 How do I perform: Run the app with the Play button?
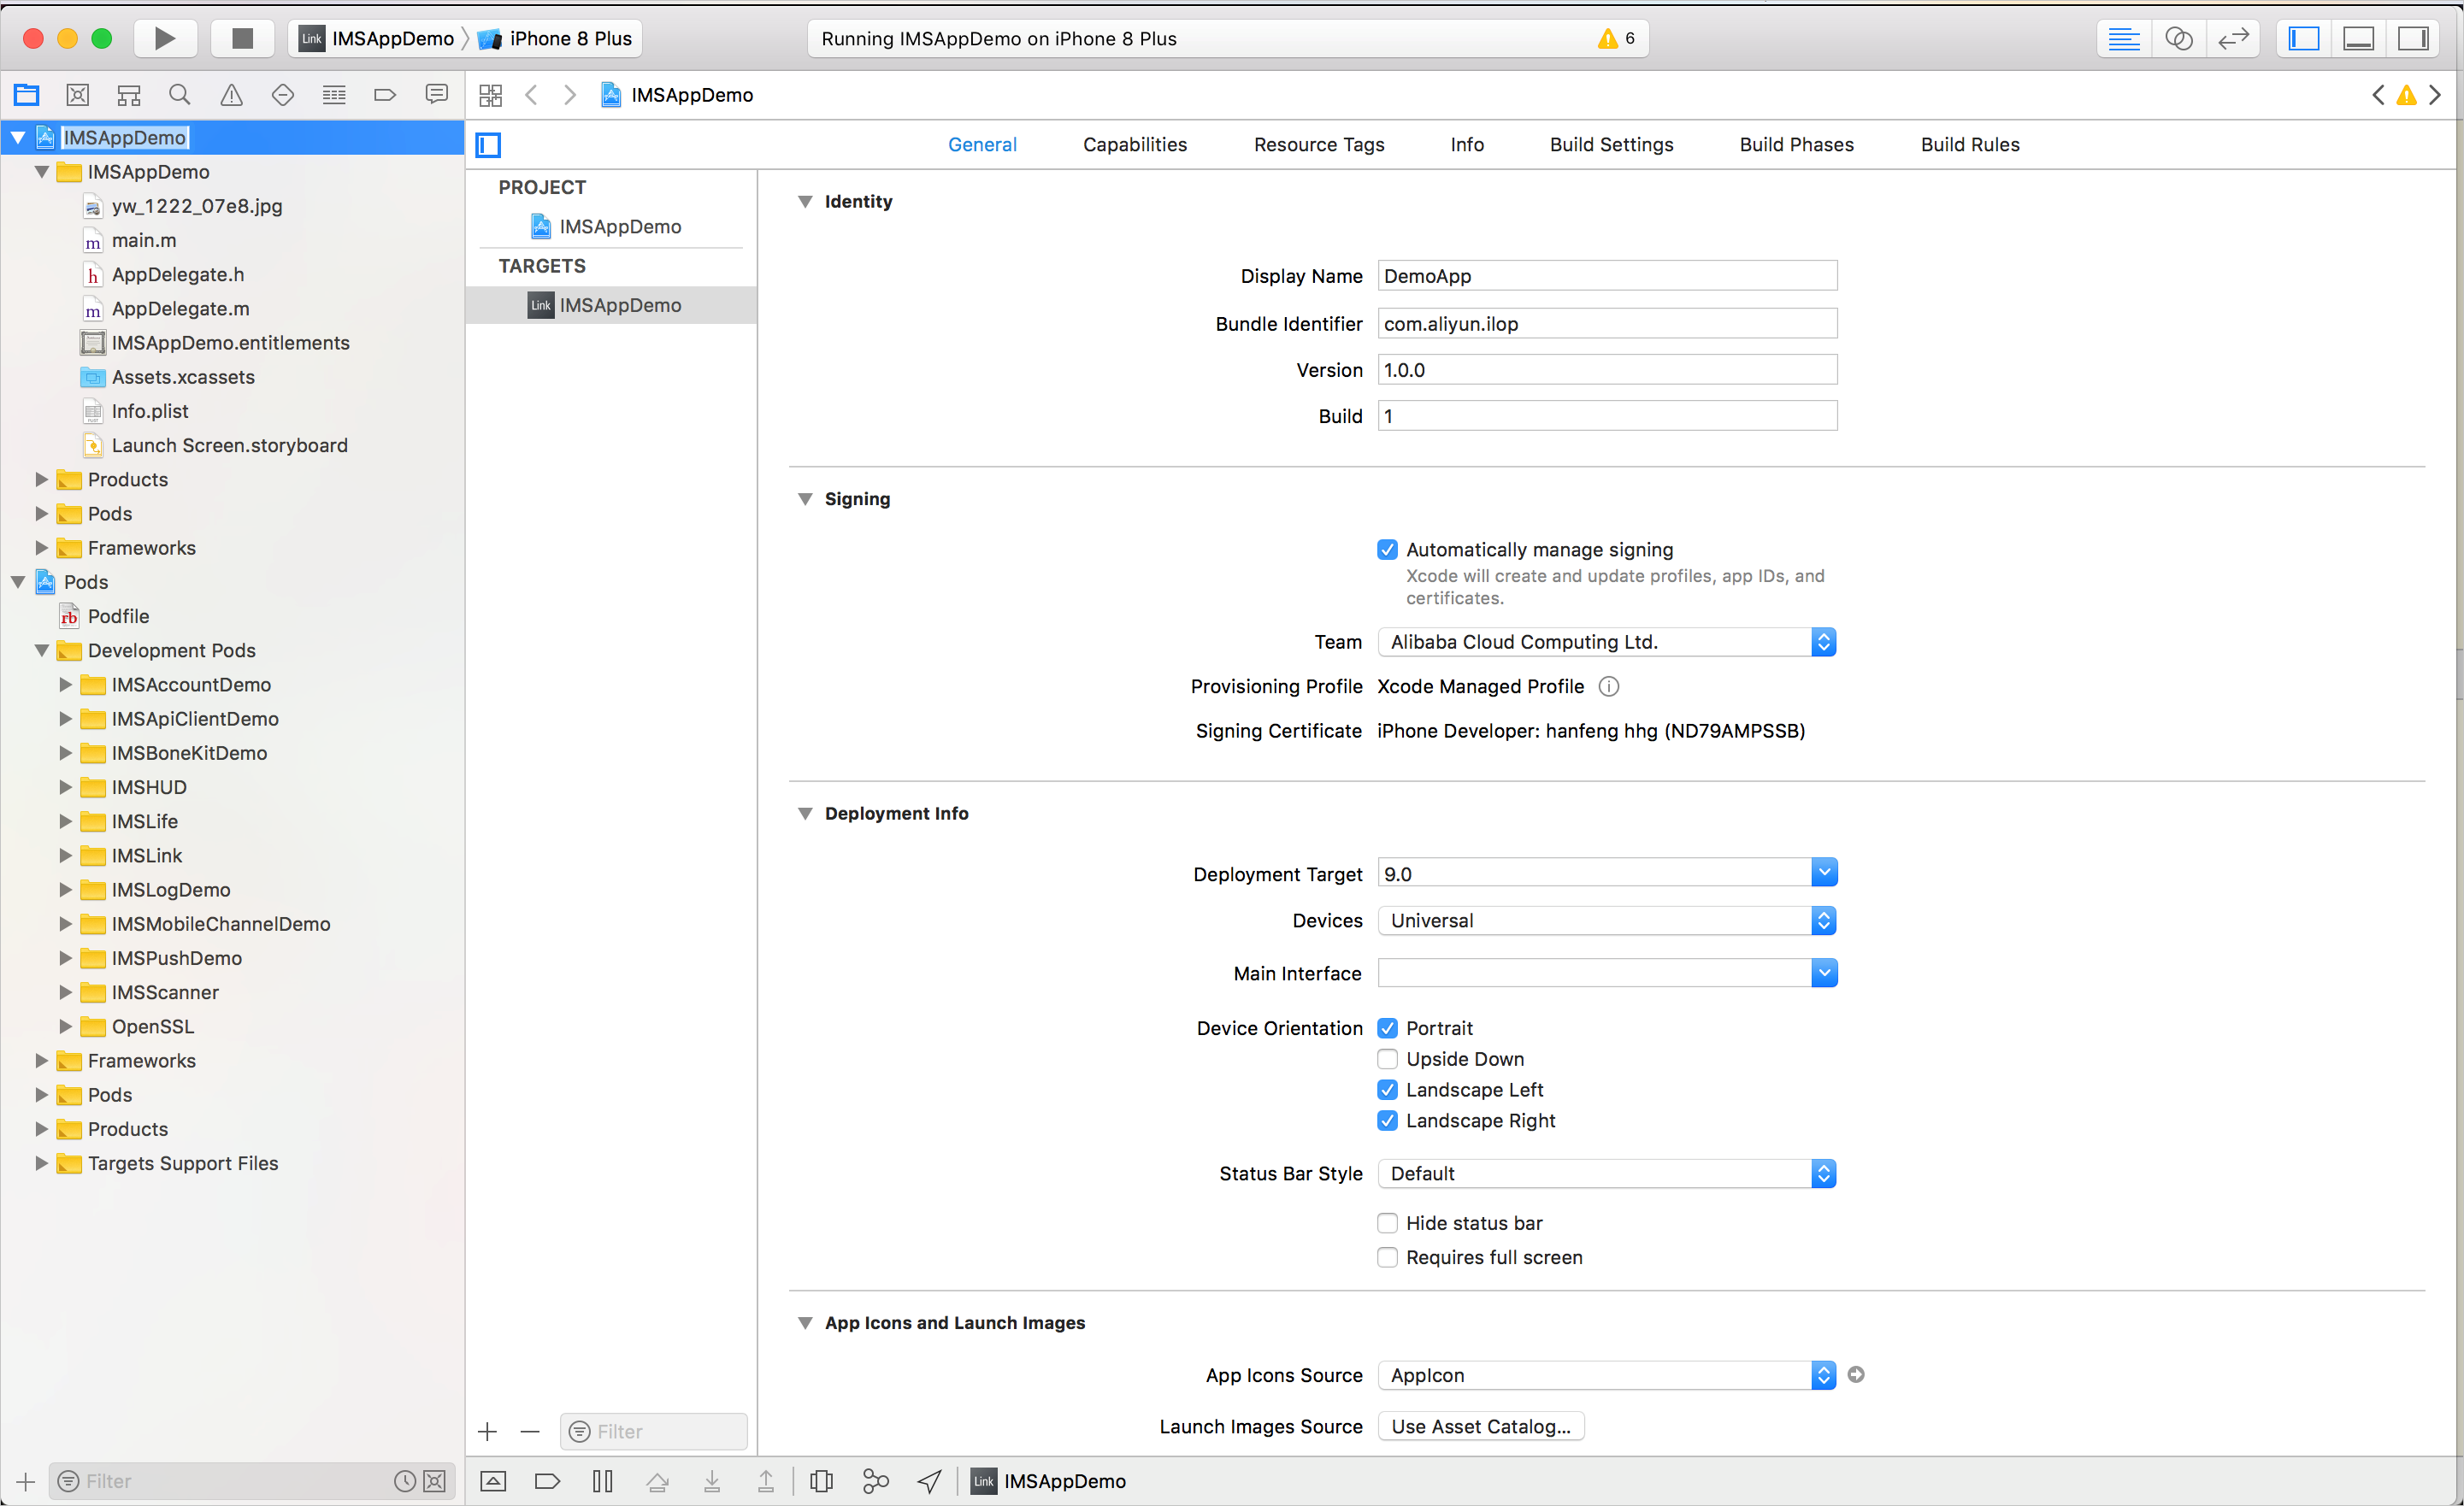tap(164, 38)
